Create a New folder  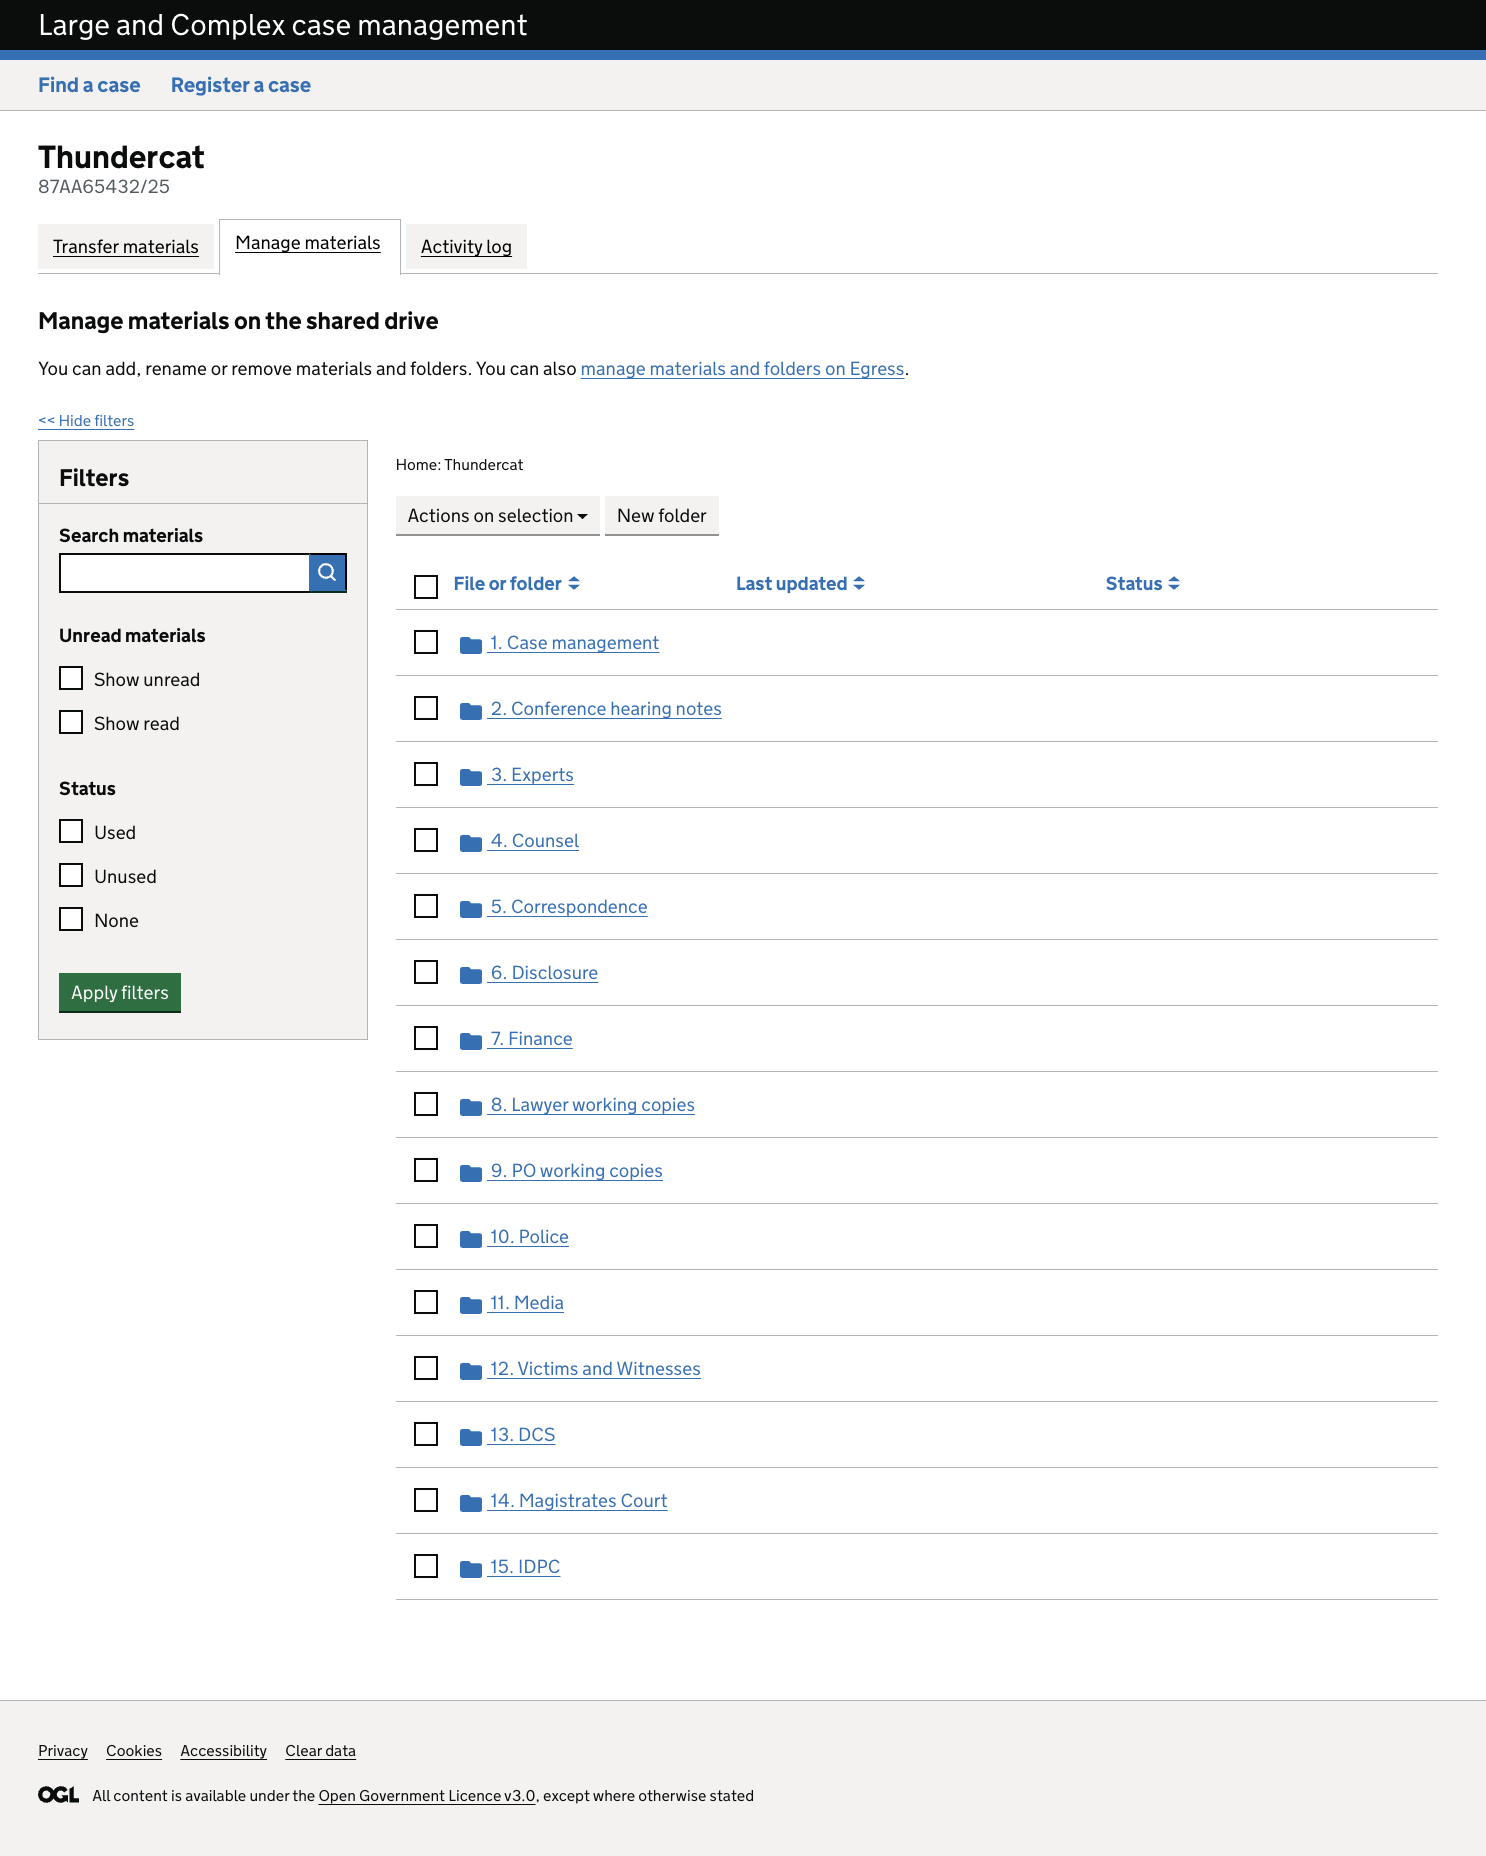[661, 516]
